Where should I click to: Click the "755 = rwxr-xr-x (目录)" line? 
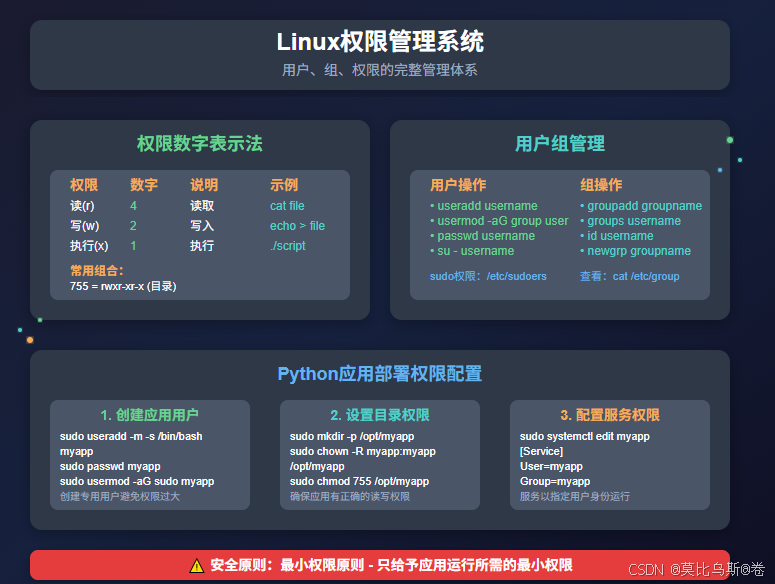123,286
